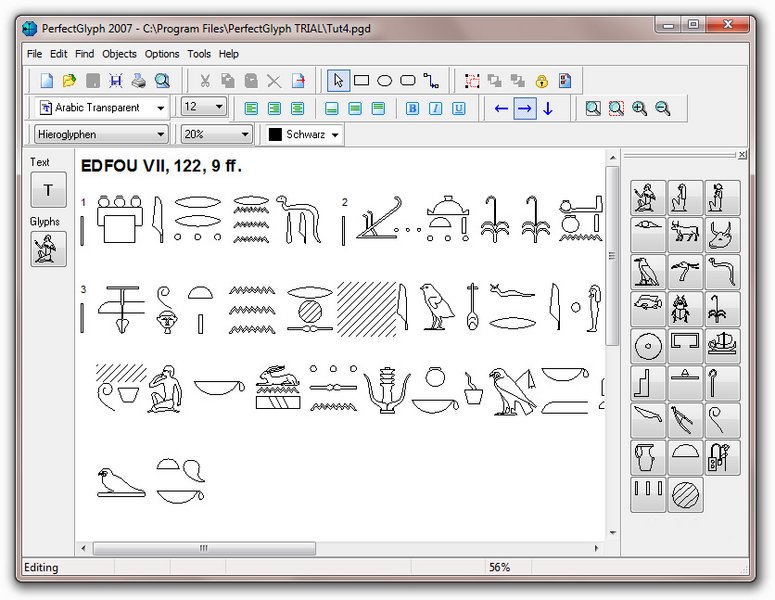This screenshot has height=600, width=775.
Task: Click the scarab beetle glyph category
Action: click(685, 308)
